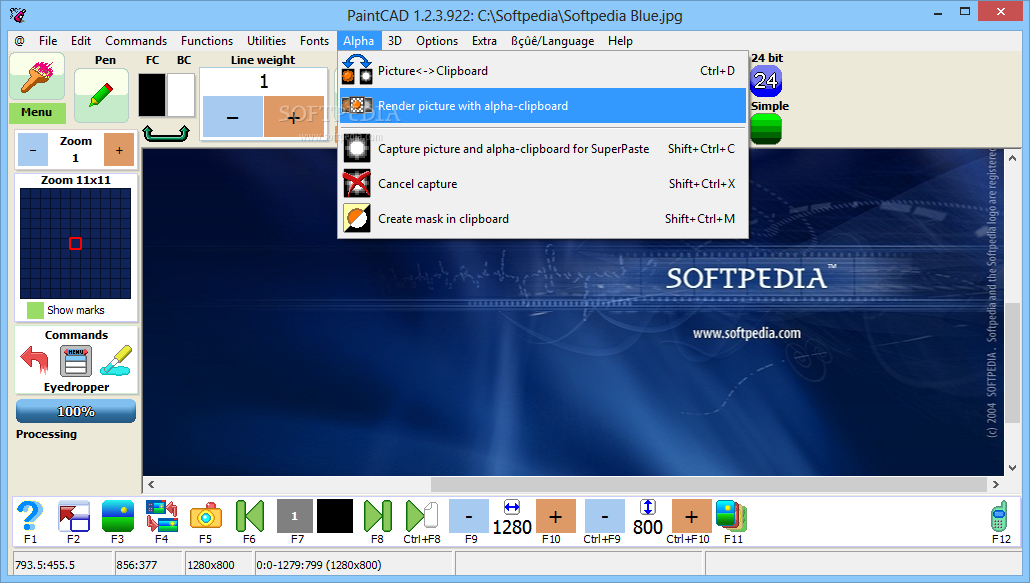Select the green Simple mode icon
Image resolution: width=1030 pixels, height=583 pixels.
pos(765,129)
